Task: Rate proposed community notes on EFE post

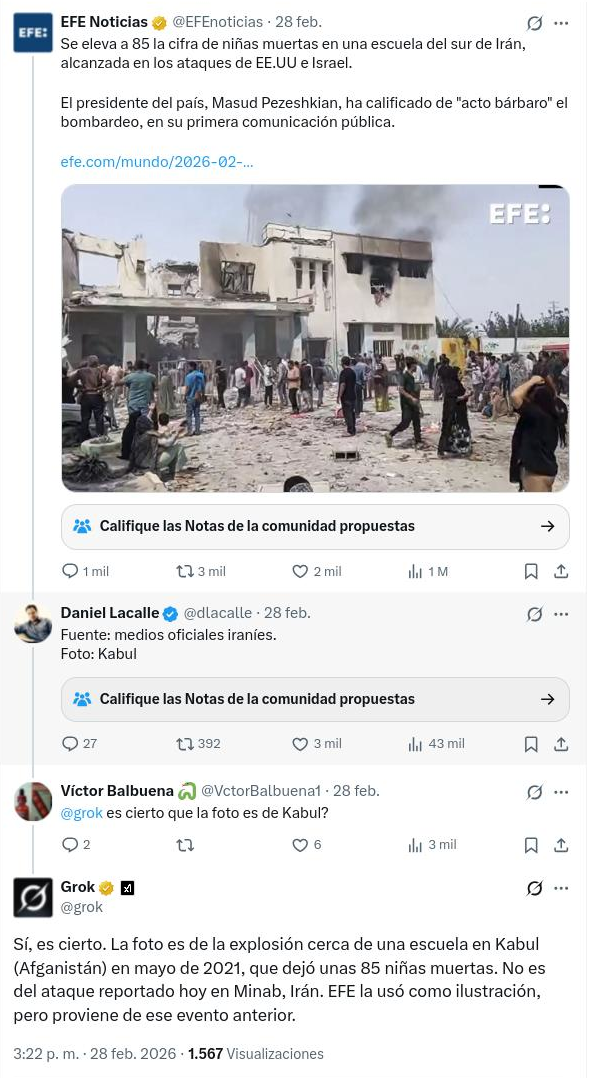Action: tap(315, 526)
